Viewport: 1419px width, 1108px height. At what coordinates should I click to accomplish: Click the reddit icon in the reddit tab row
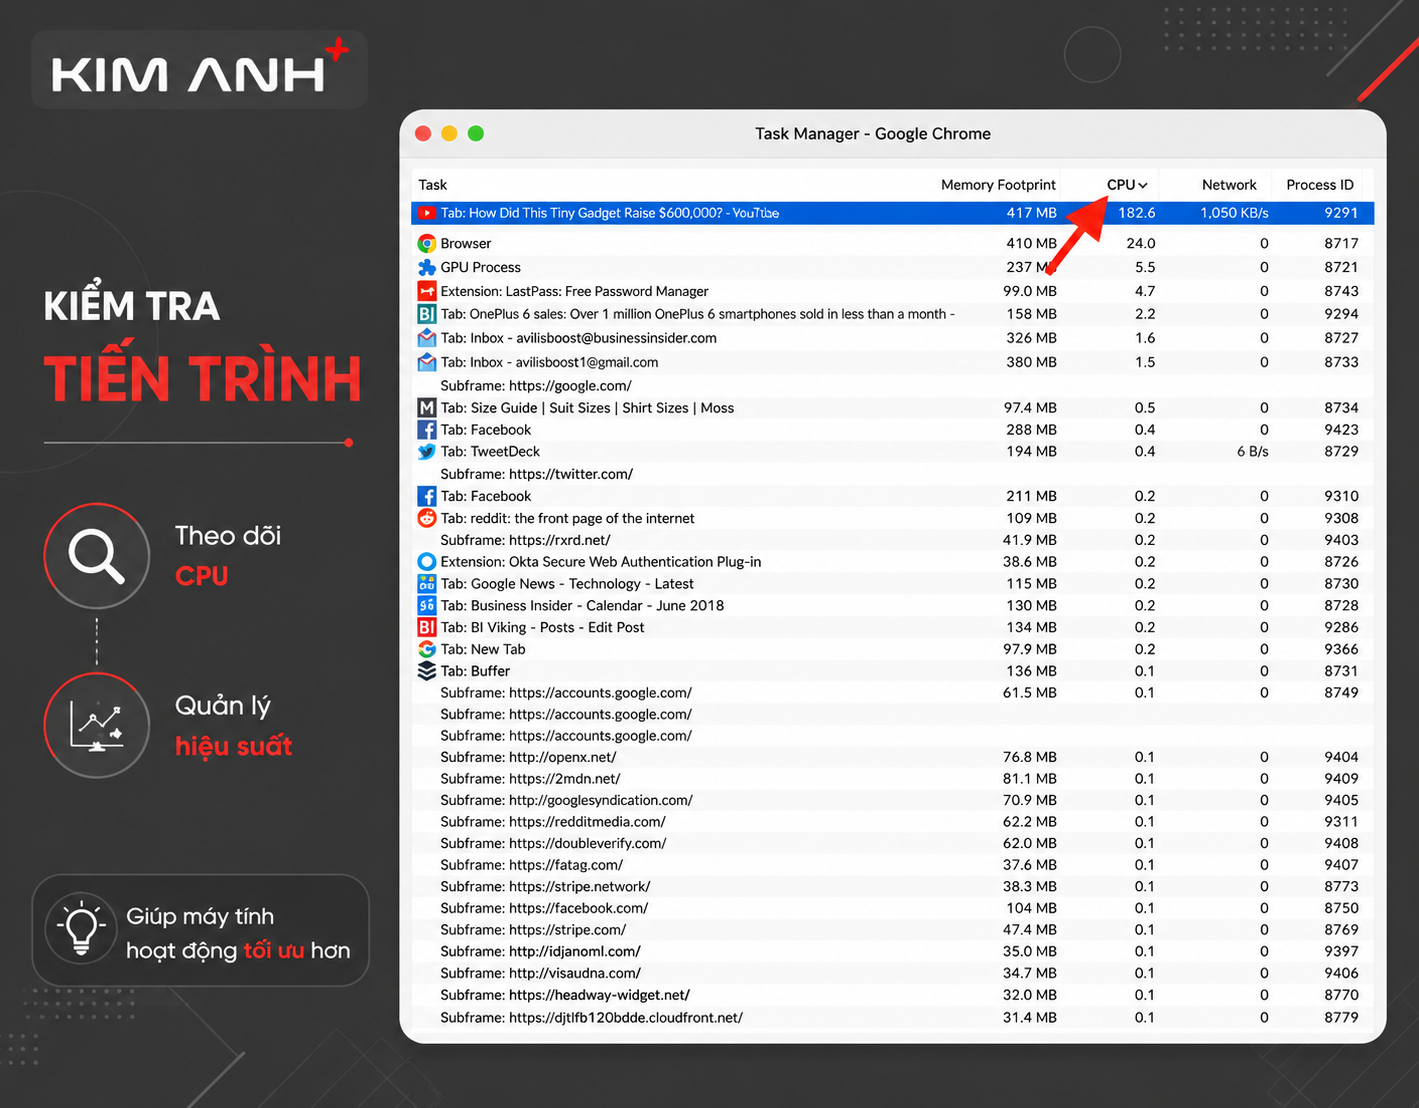(427, 518)
